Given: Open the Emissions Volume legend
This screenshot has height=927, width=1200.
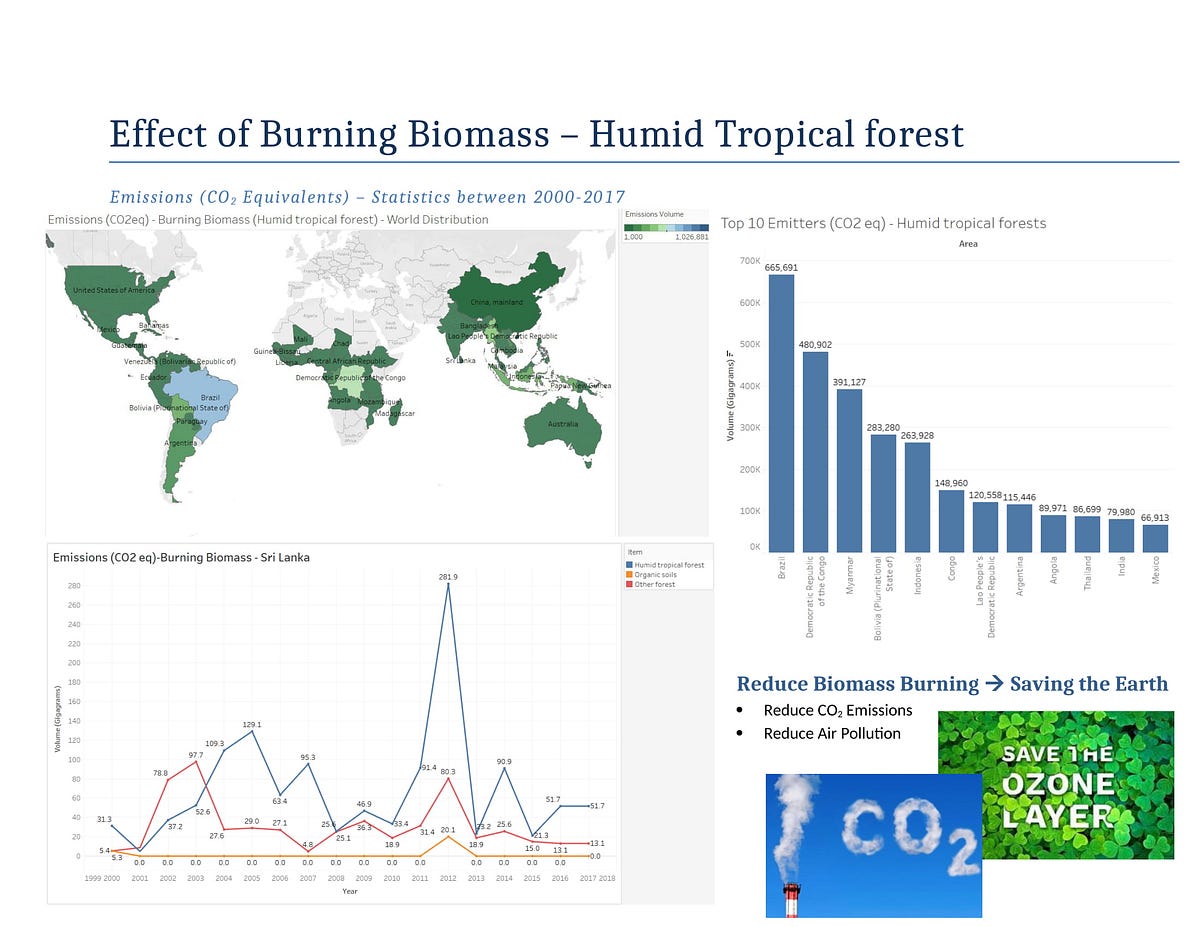Looking at the screenshot, I should 655,214.
